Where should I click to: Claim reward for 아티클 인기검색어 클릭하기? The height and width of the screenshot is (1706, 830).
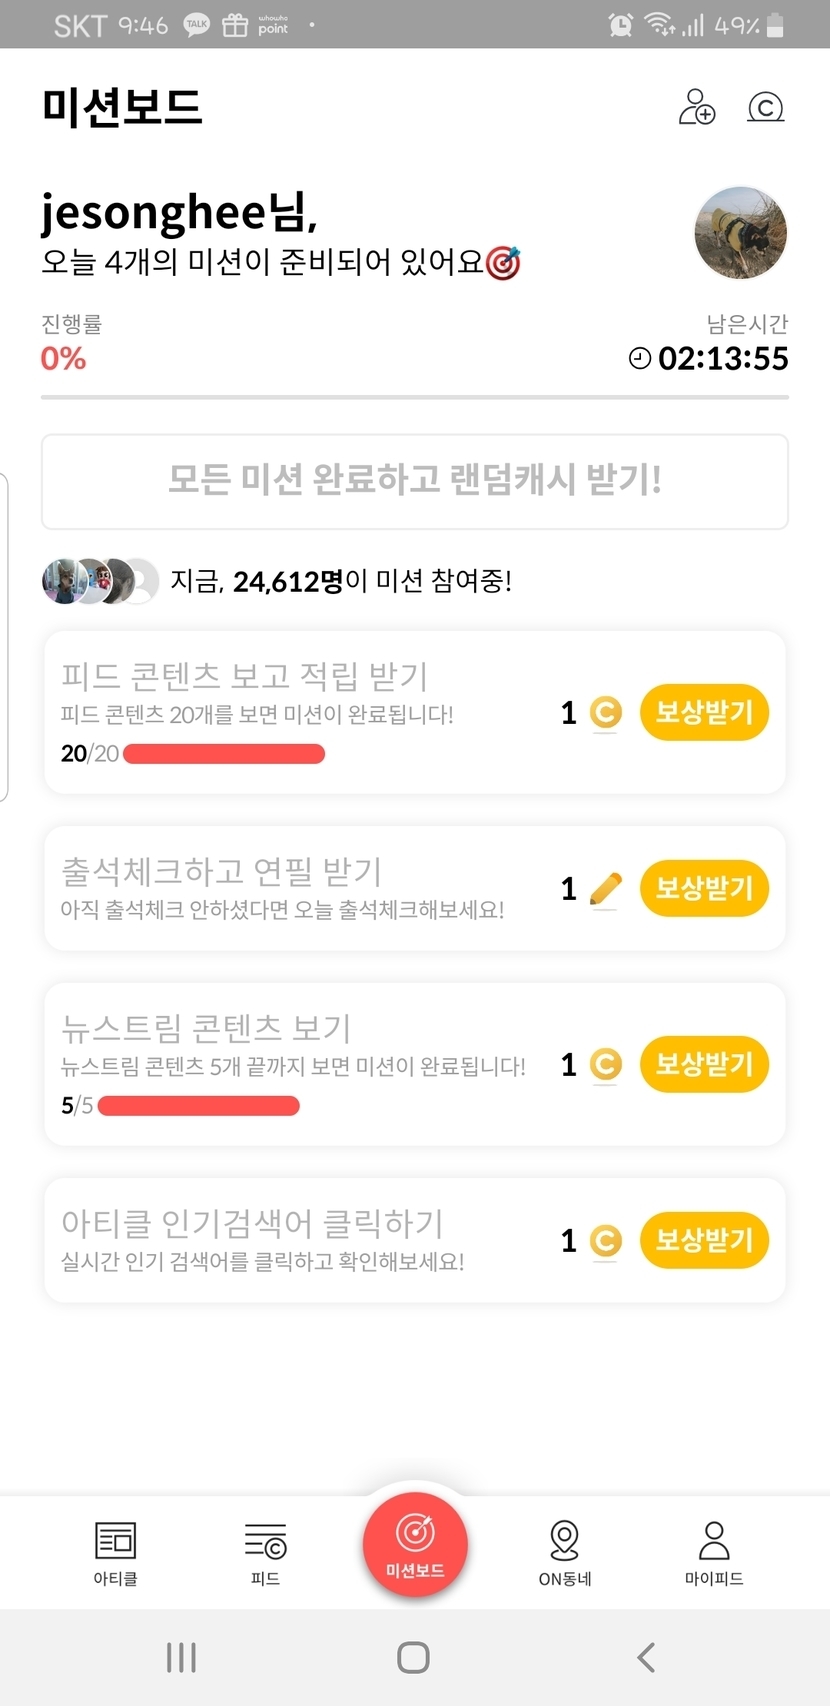click(704, 1240)
